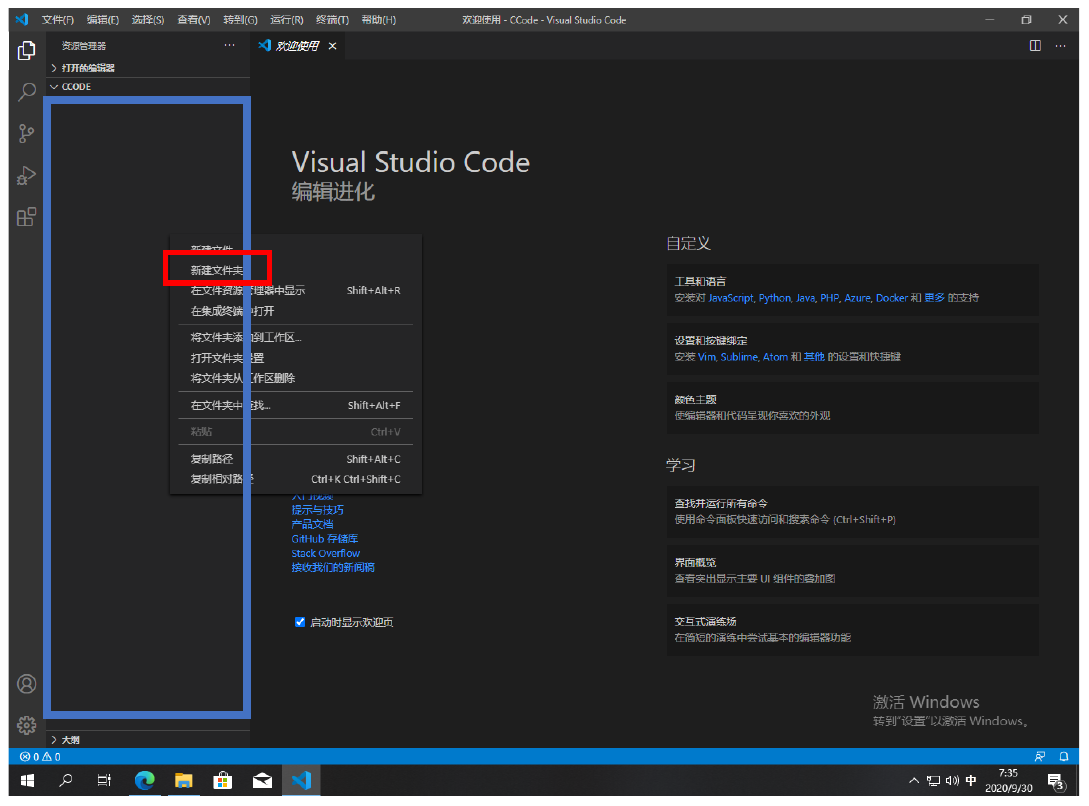The width and height of the screenshot is (1089, 806).
Task: Expand the 打开的编辑器 section
Action: pyautogui.click(x=88, y=68)
